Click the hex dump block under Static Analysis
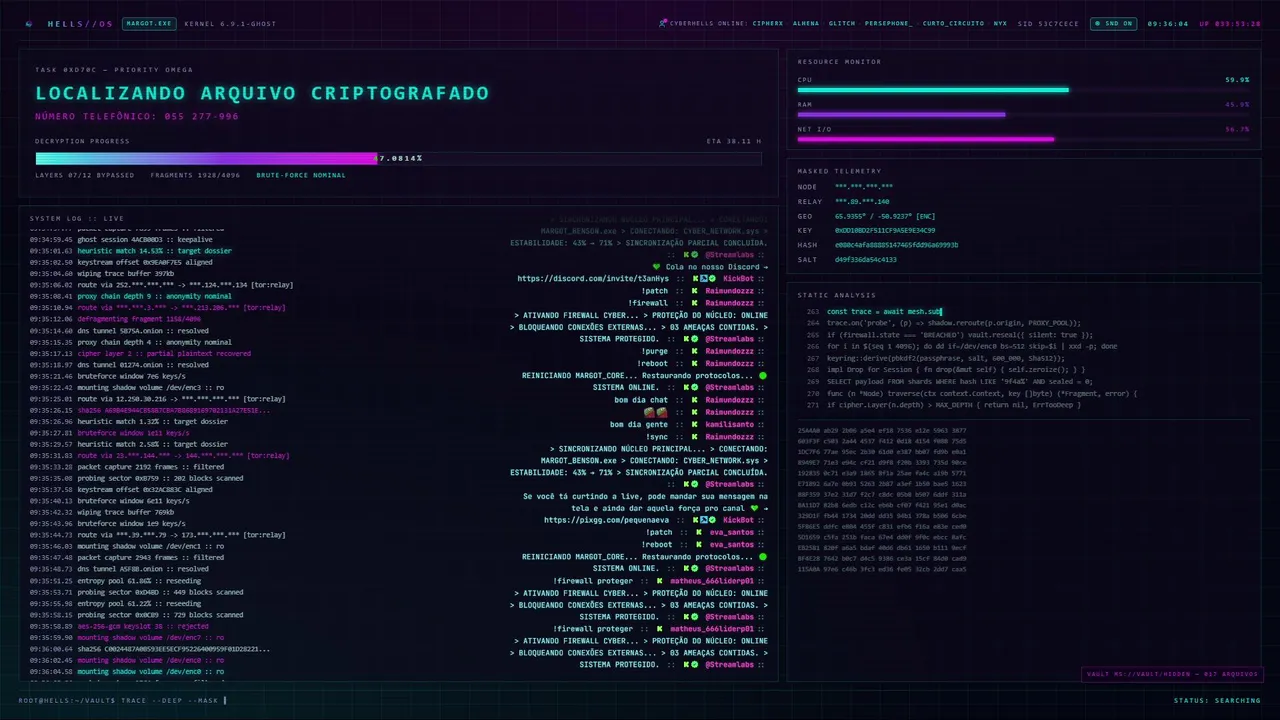Screen dimensions: 1280x720 pos(883,499)
